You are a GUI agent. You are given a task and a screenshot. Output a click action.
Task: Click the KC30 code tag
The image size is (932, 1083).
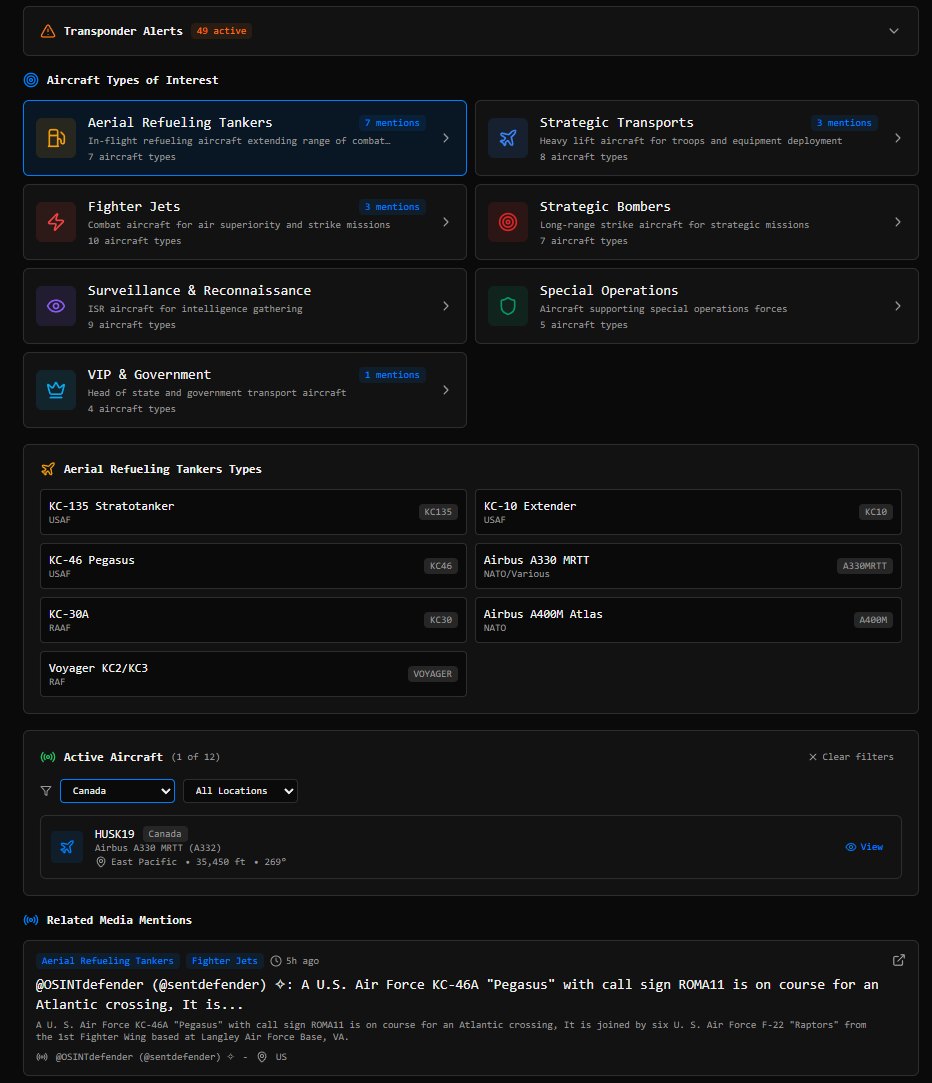click(x=441, y=620)
